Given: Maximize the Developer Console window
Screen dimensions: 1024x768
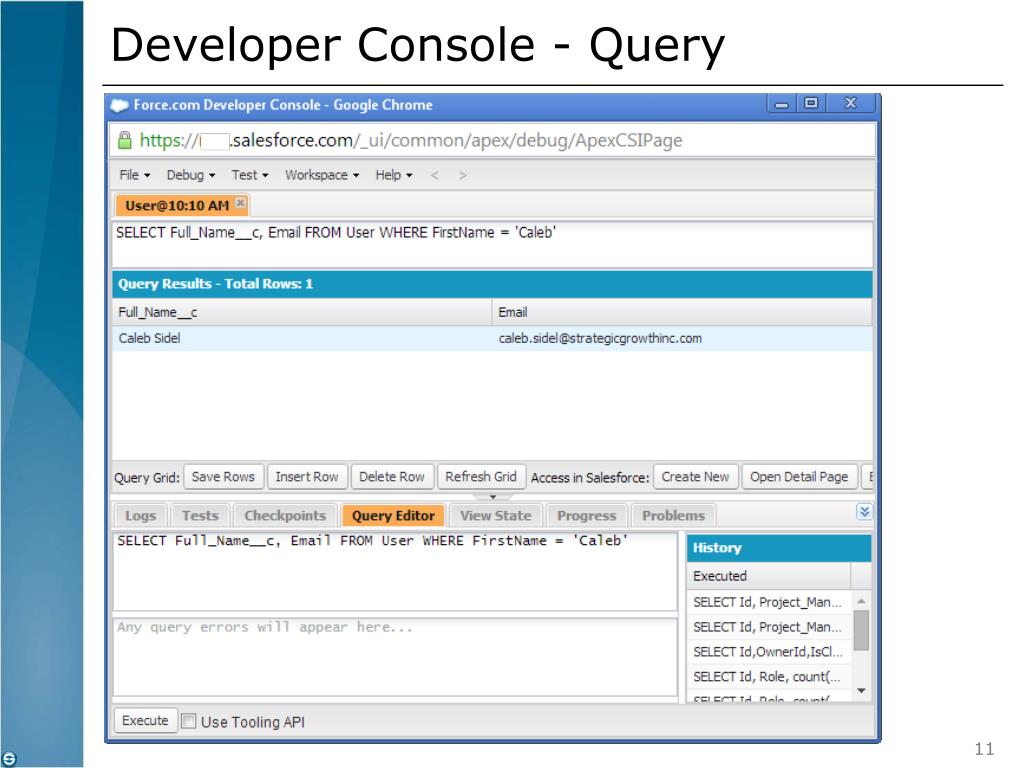Looking at the screenshot, I should coord(811,103).
